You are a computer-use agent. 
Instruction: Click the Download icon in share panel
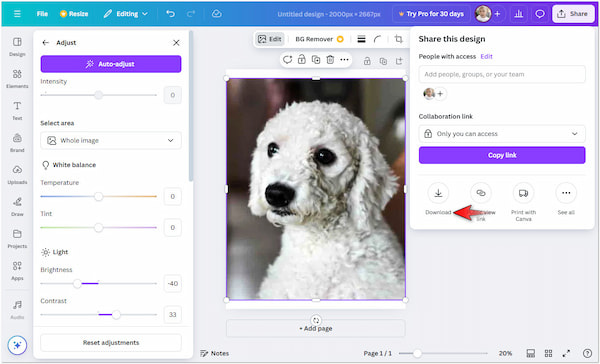click(438, 193)
